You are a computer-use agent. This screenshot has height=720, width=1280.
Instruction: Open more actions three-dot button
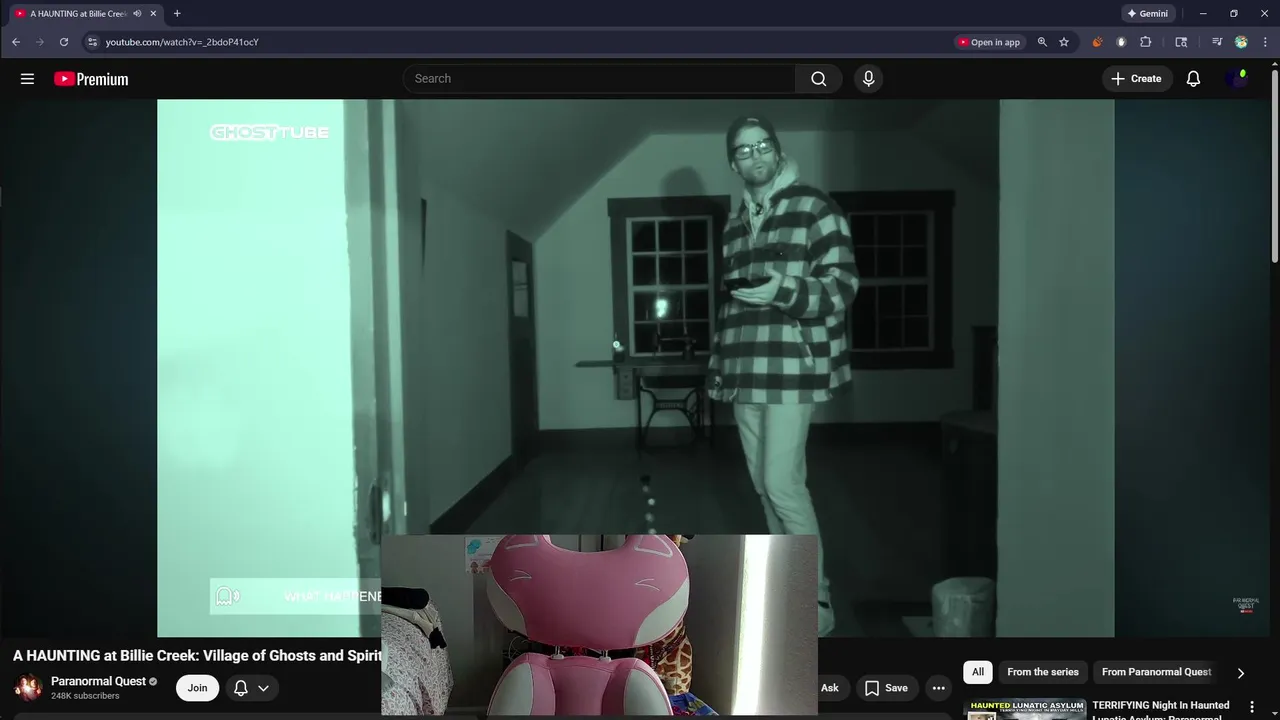938,688
